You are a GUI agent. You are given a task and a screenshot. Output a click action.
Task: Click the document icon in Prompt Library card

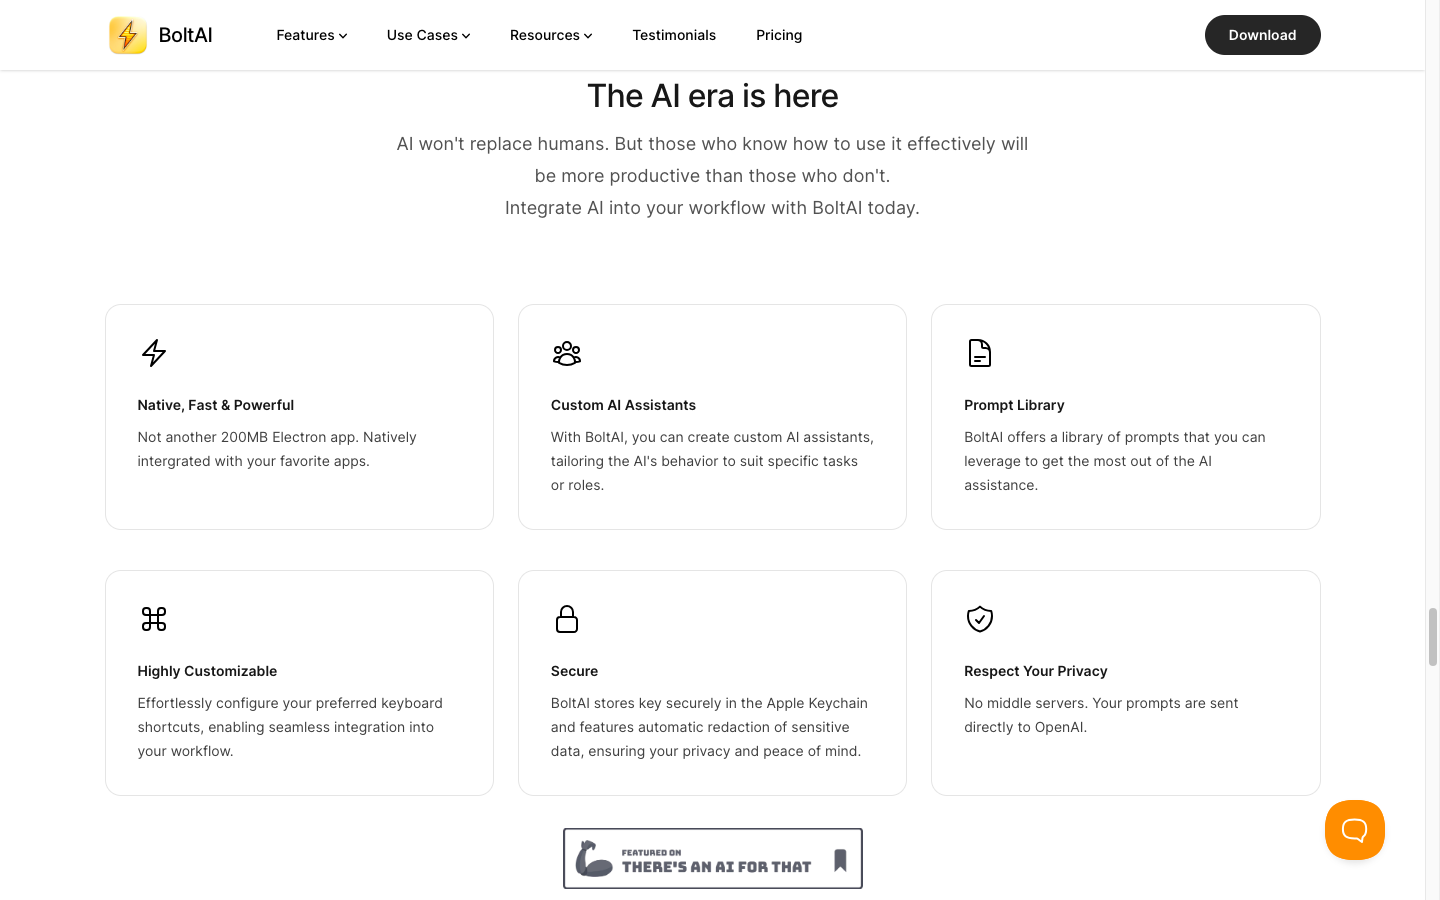coord(980,353)
